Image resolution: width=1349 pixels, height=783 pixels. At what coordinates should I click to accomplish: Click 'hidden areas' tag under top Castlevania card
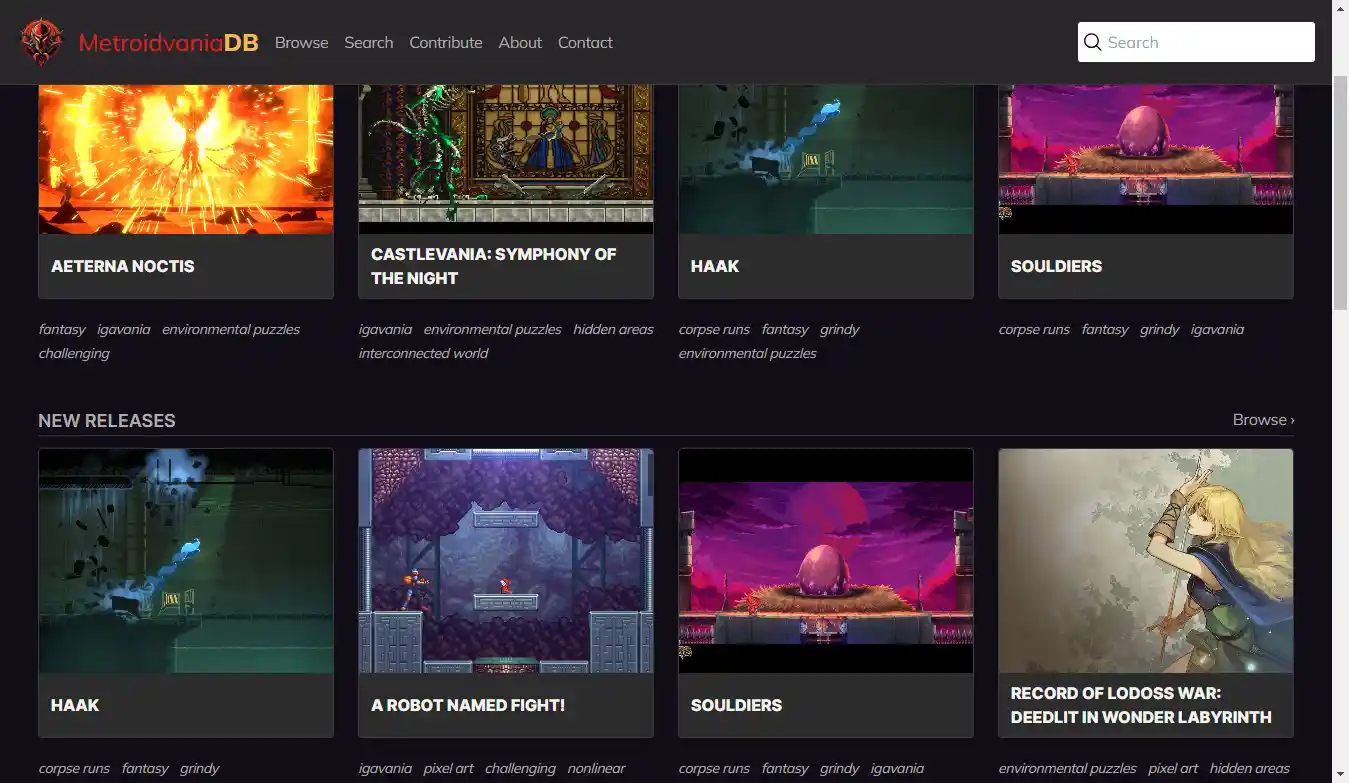613,329
